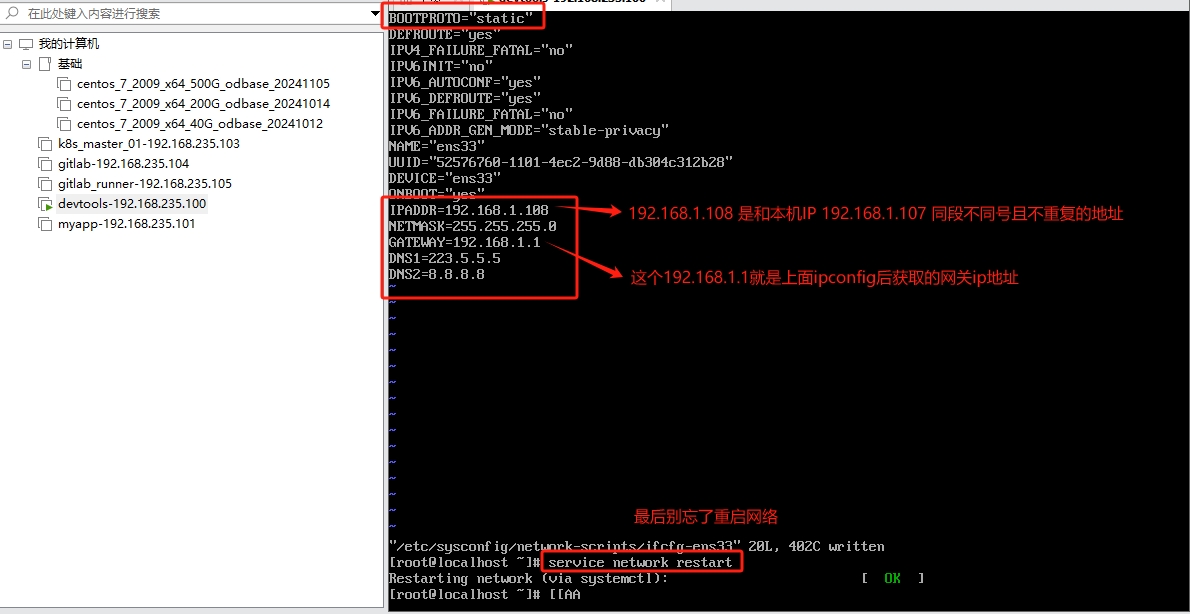
Task: Select devtools-192.168.235.100 in library
Action: pos(132,204)
